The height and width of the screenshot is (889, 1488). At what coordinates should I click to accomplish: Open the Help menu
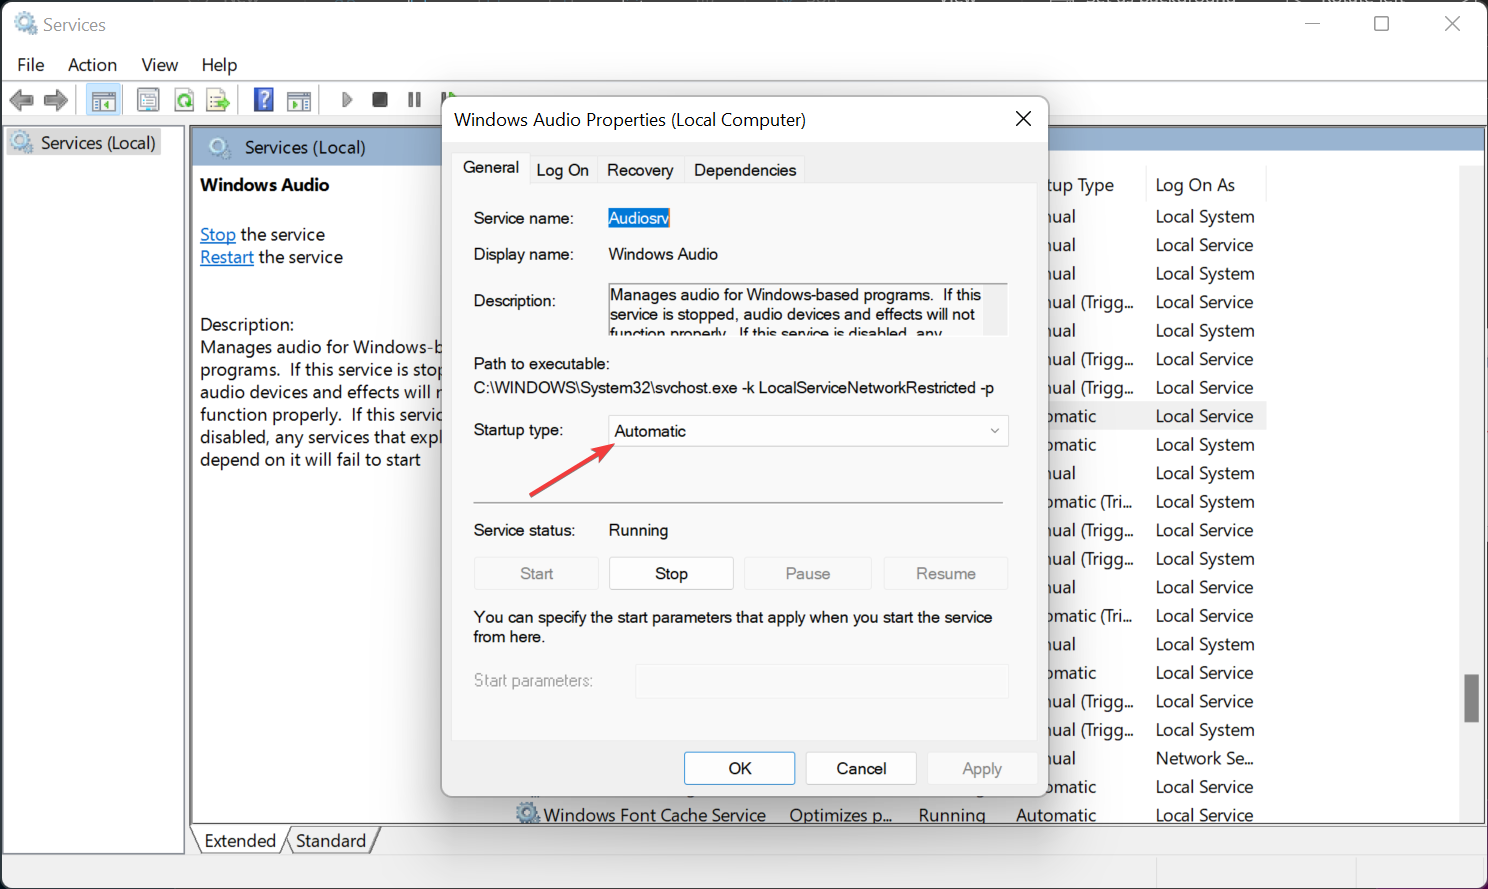click(219, 65)
